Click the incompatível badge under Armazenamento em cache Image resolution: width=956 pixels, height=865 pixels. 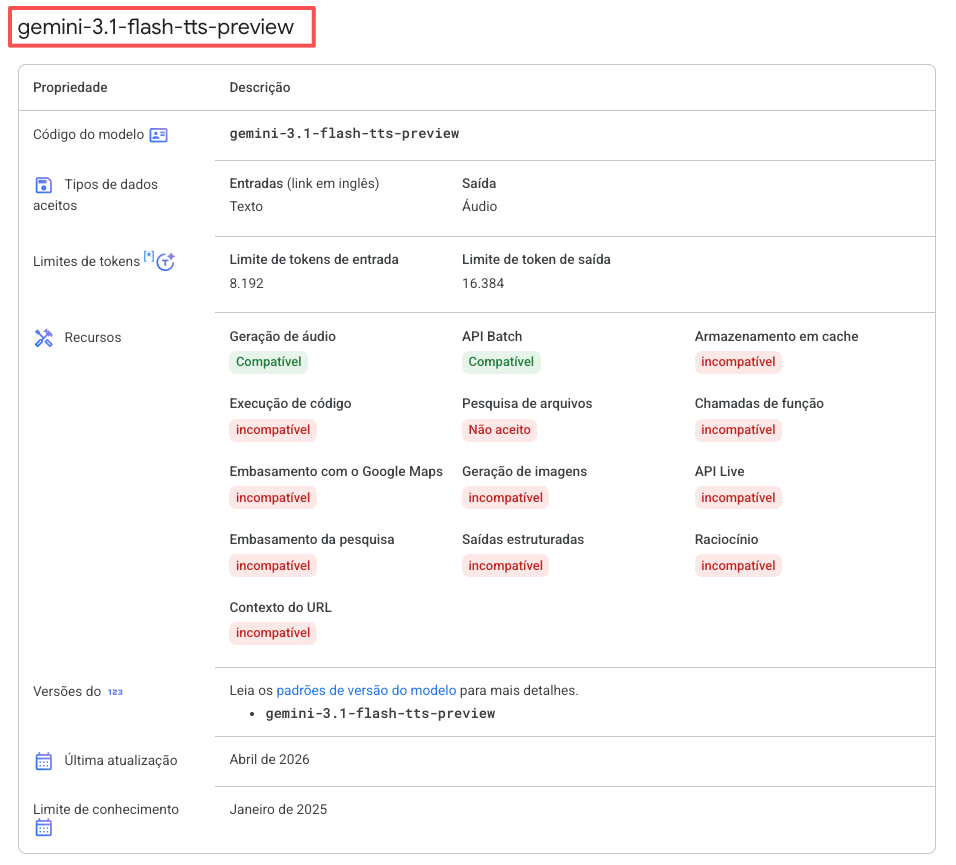[738, 362]
